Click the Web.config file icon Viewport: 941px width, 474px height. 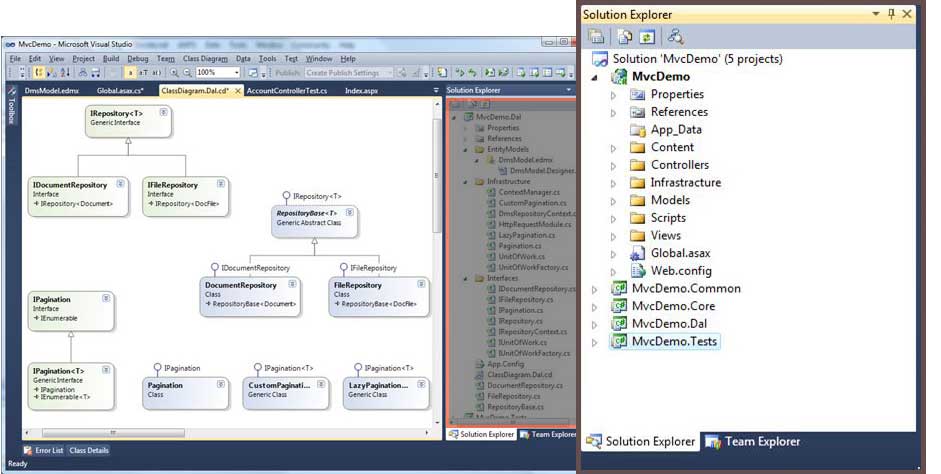coord(637,271)
